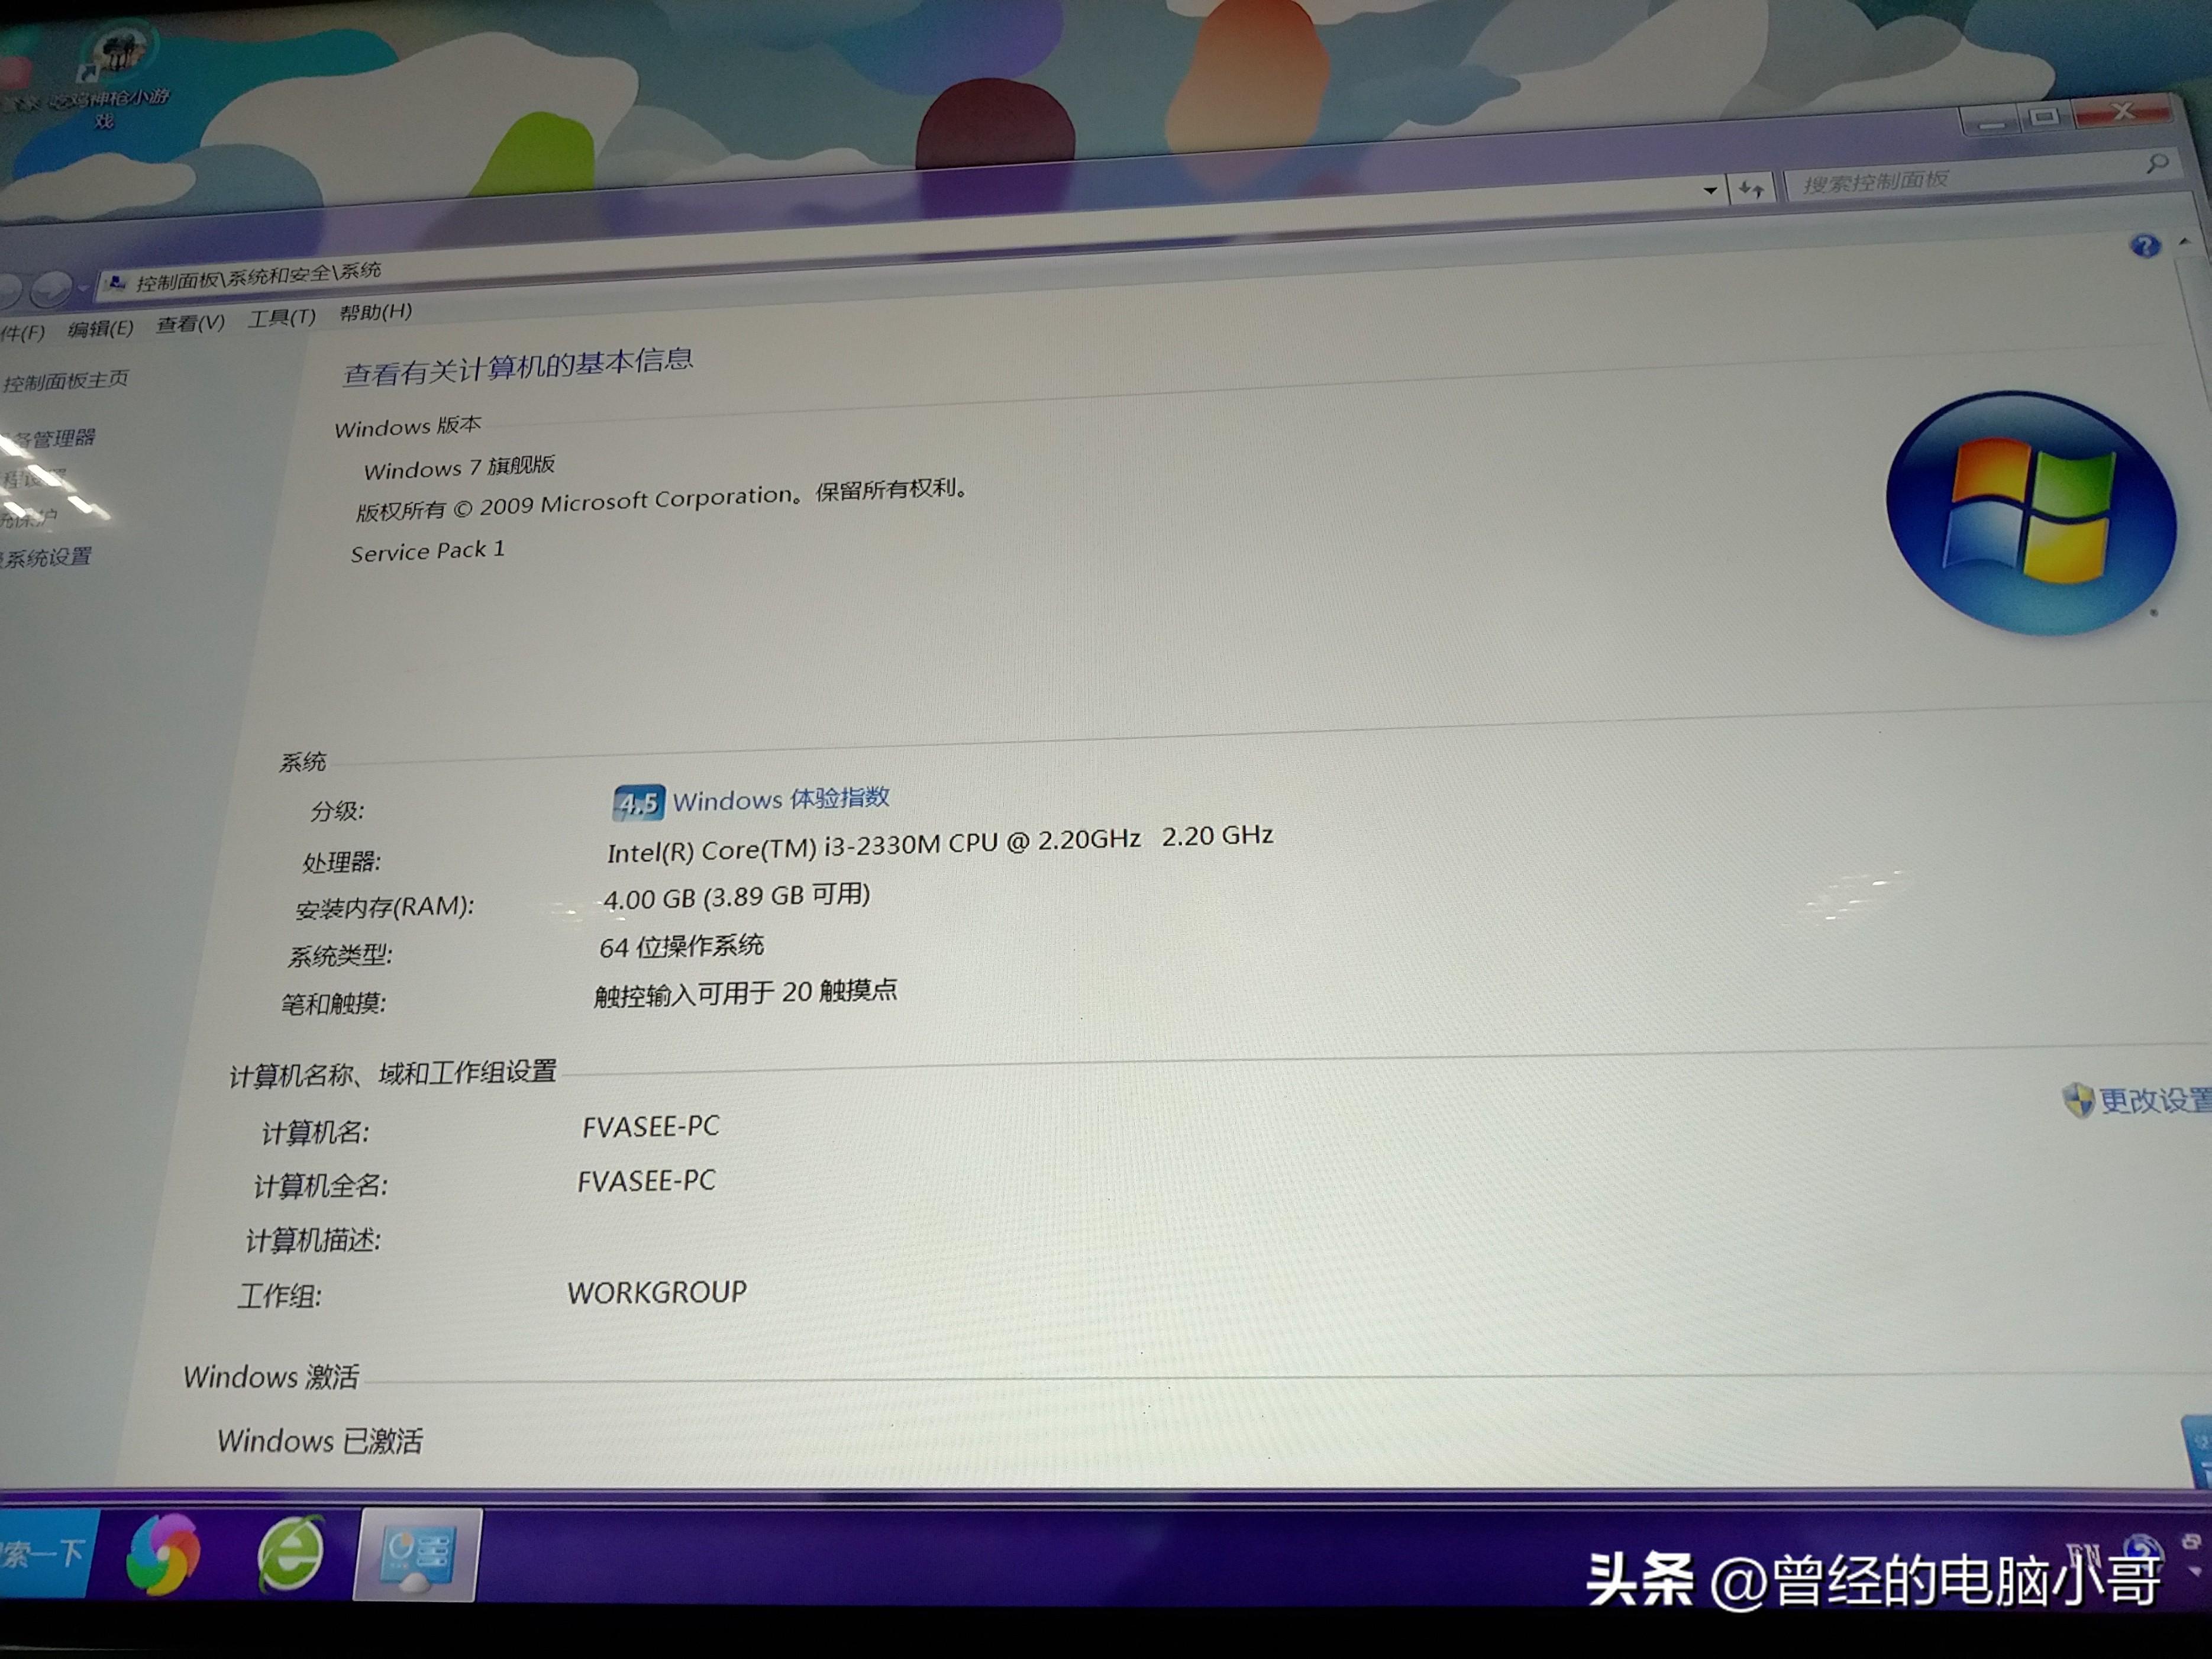Open the 件(F) file menu
The image size is (2212, 1659).
(x=22, y=332)
